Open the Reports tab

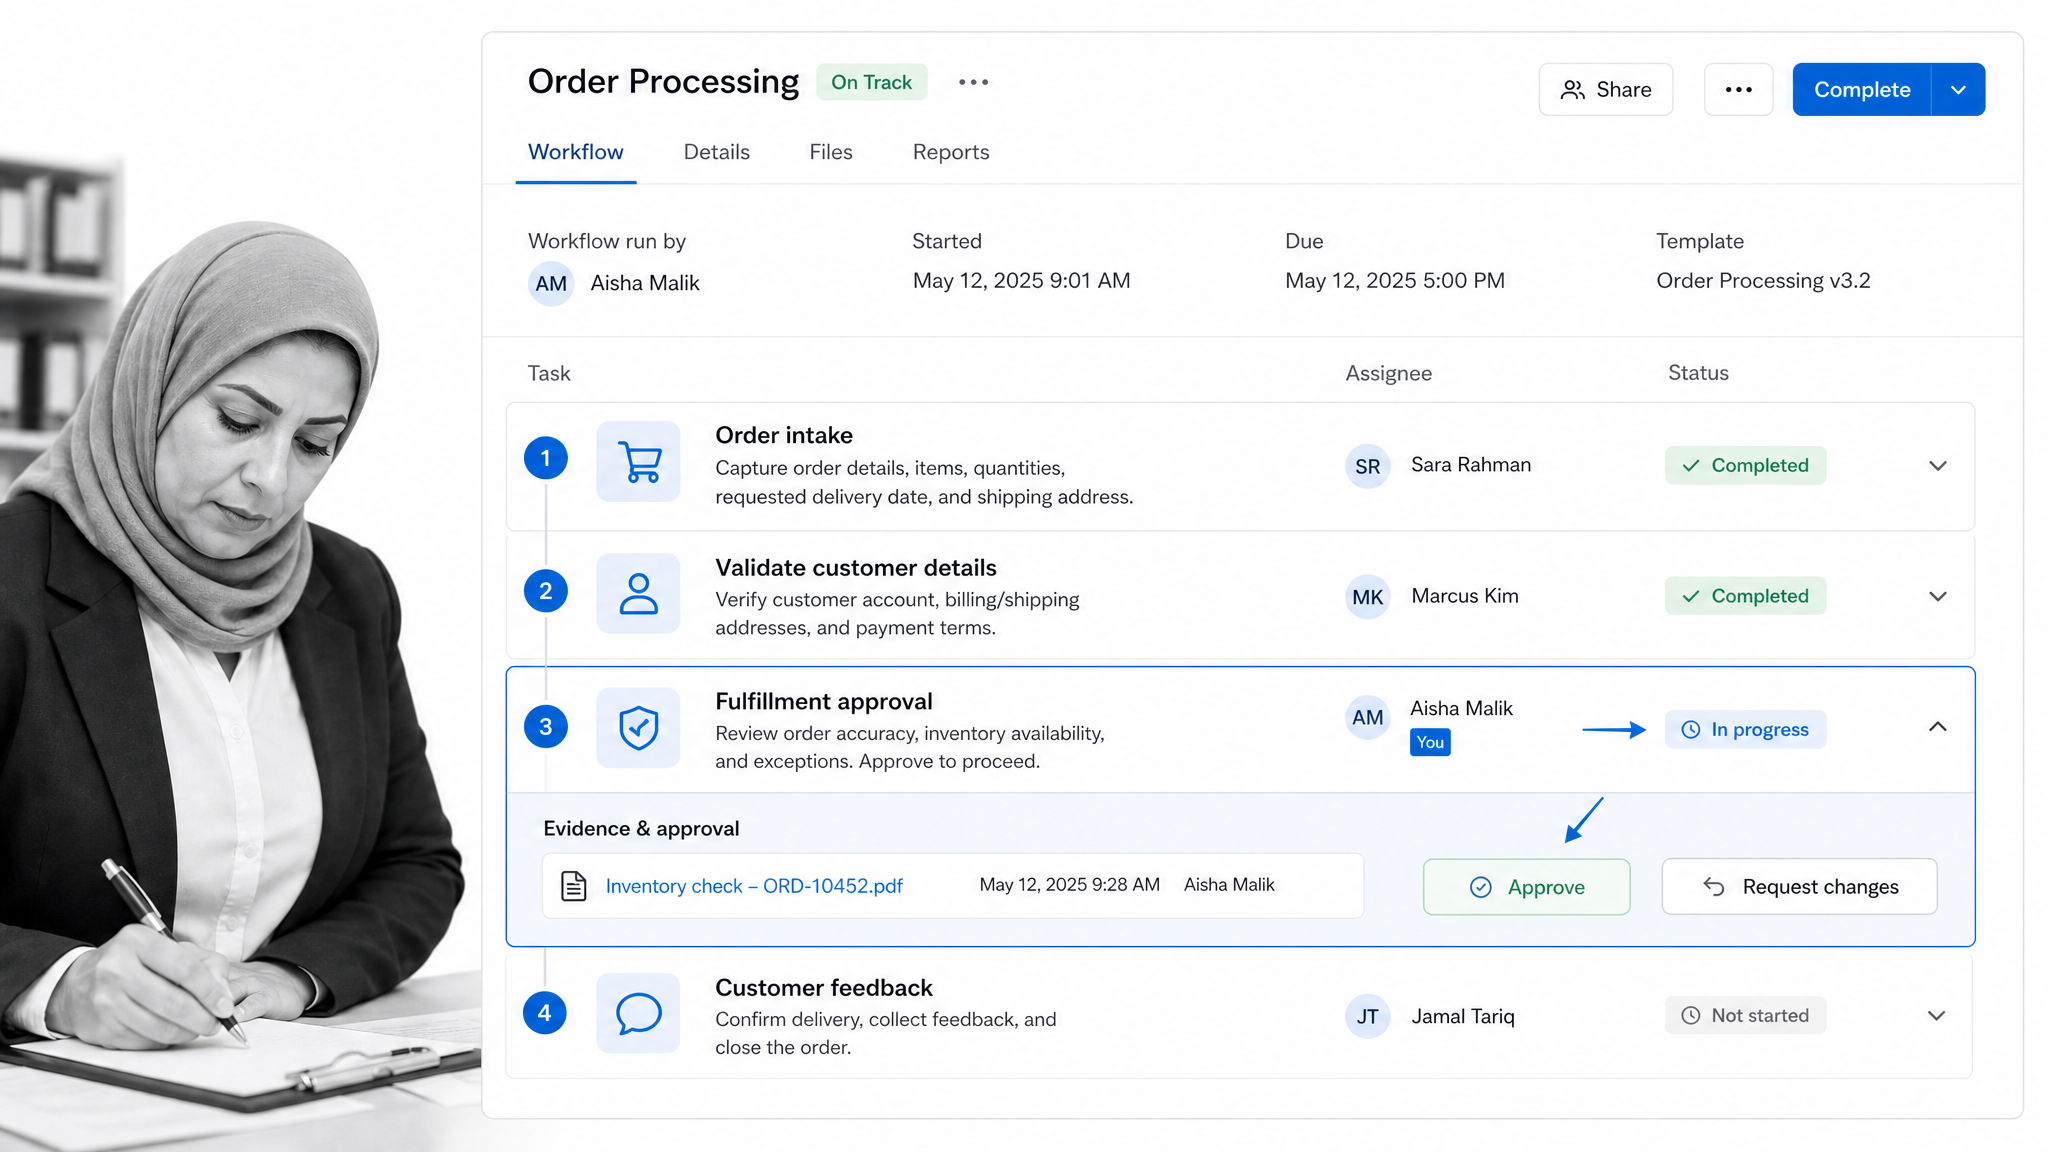[951, 152]
